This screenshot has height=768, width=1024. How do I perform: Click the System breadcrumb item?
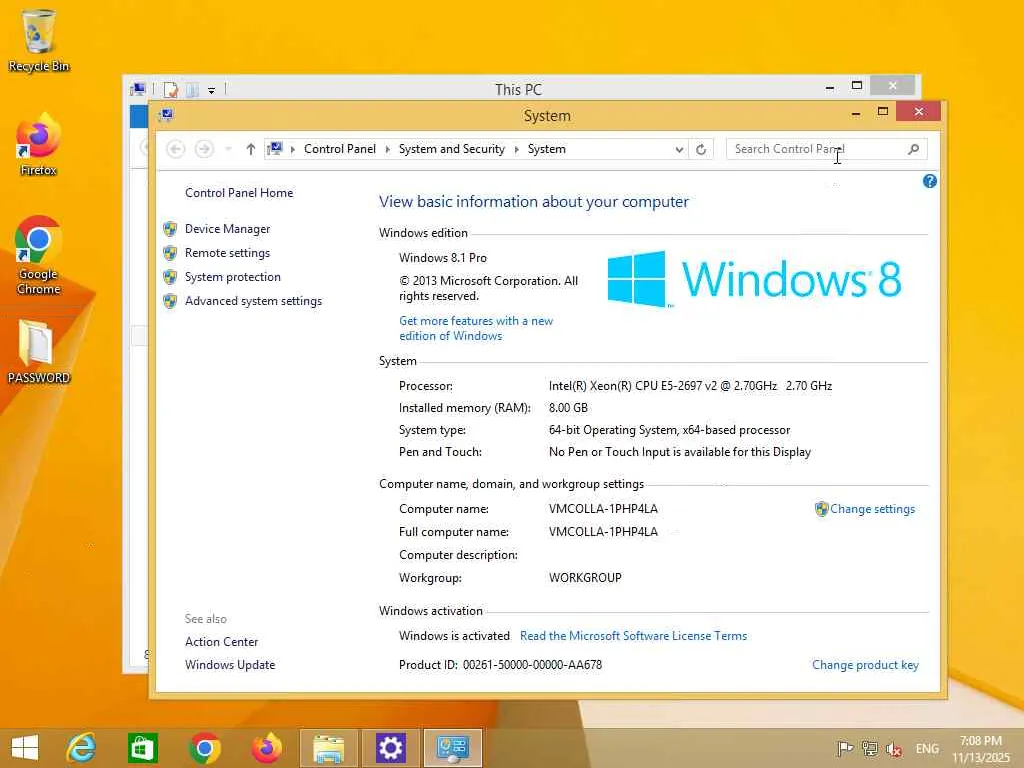pos(547,149)
